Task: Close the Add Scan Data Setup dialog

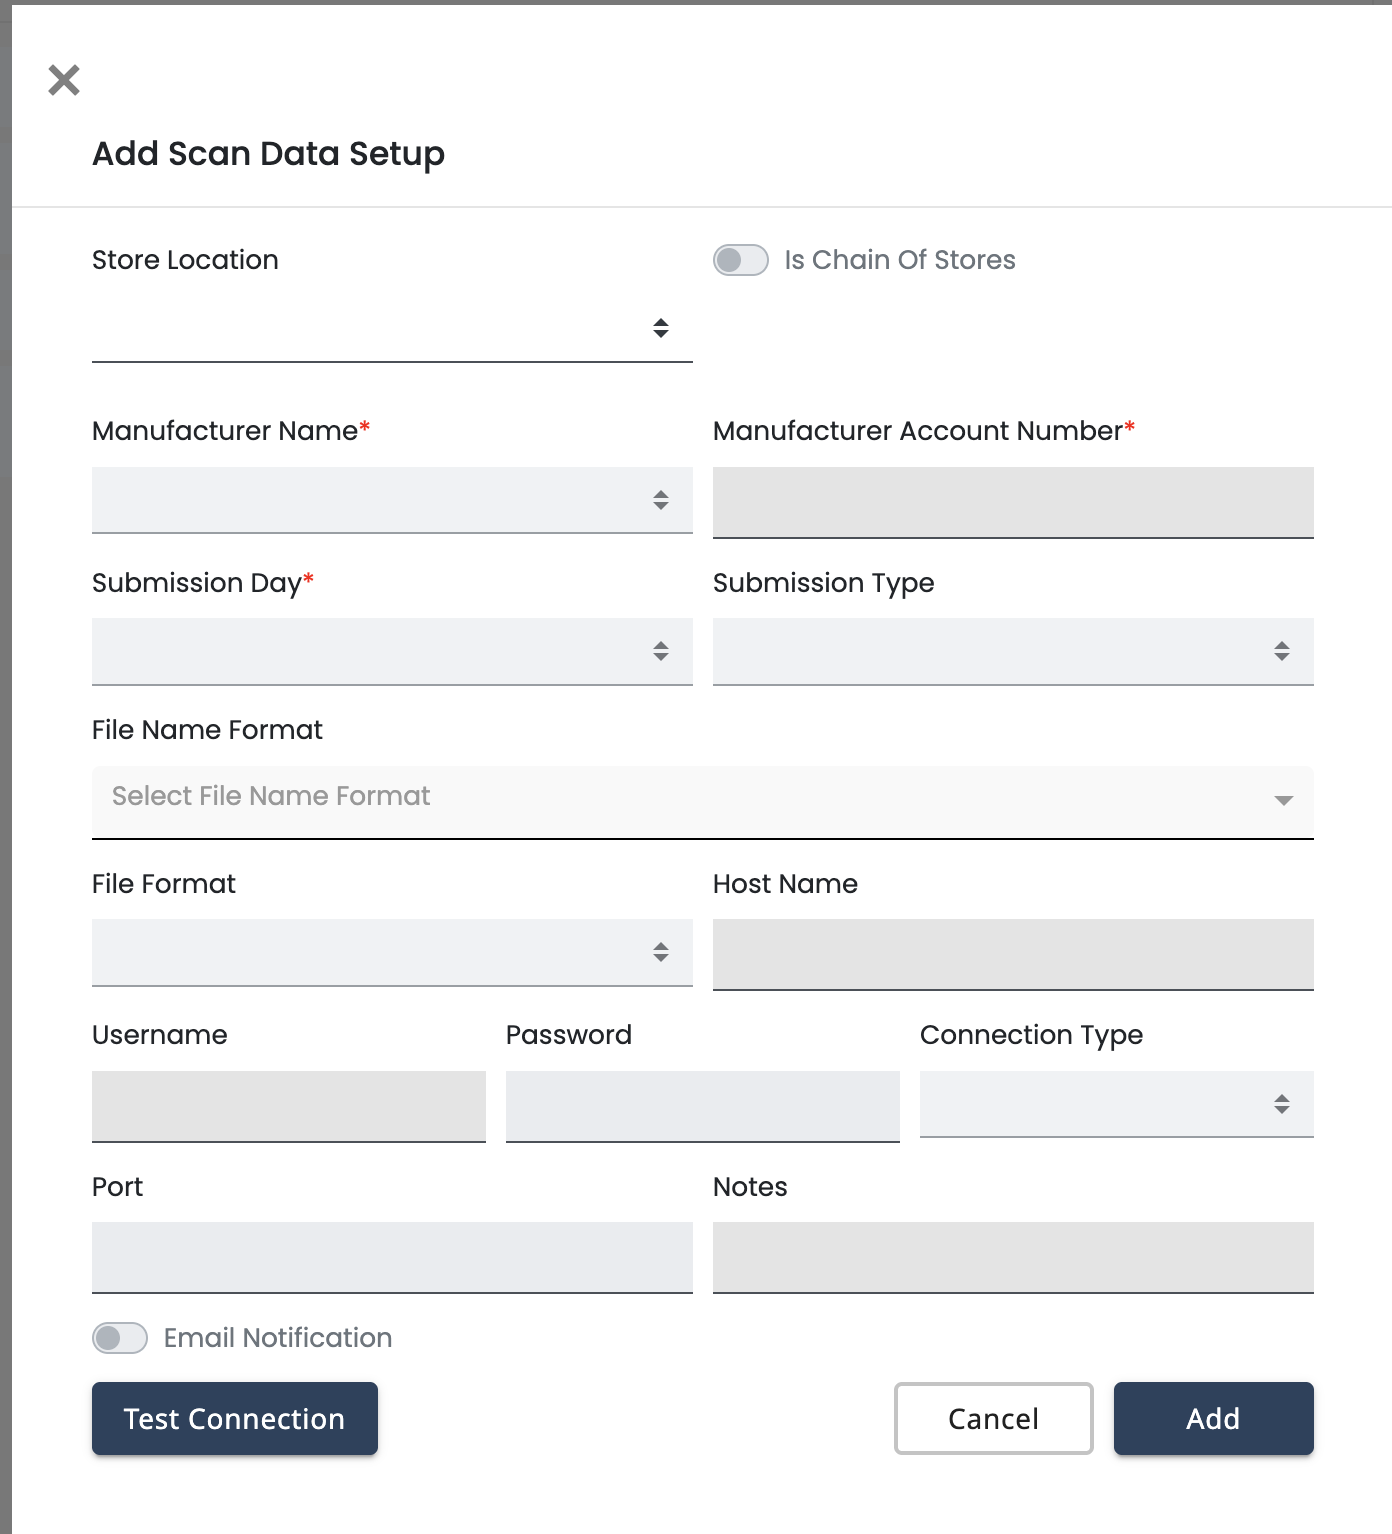Action: tap(64, 80)
